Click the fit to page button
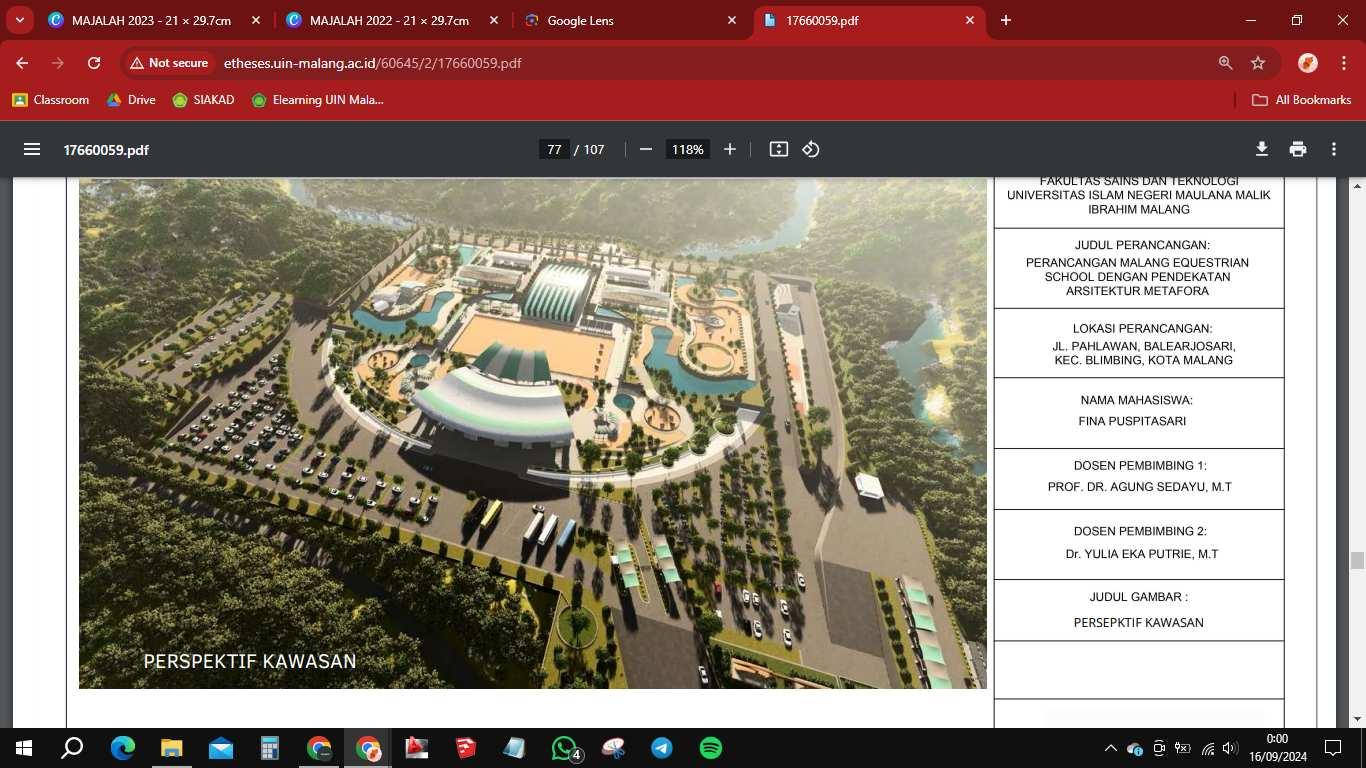 pos(779,149)
